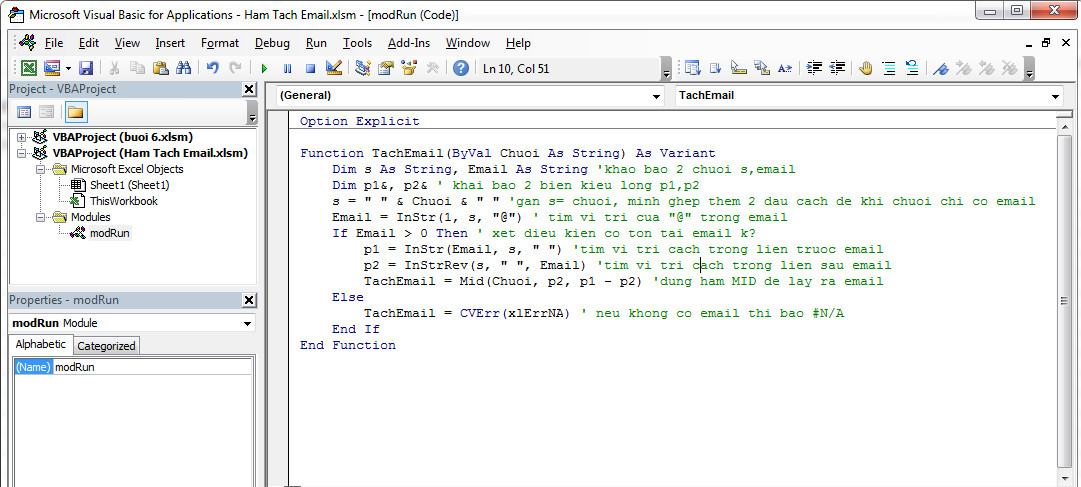Toggle Folders view in Project pane
The width and height of the screenshot is (1081, 487).
coord(75,112)
